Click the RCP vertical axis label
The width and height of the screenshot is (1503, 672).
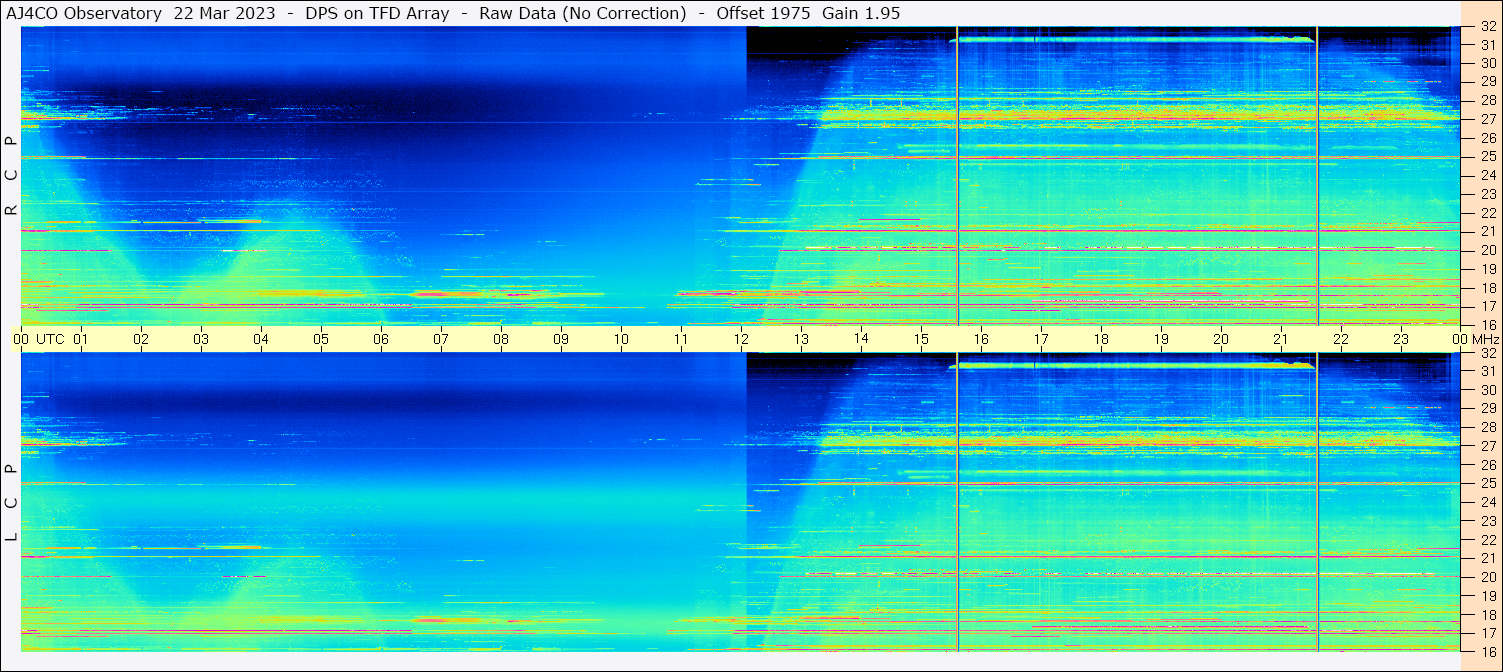pos(11,176)
